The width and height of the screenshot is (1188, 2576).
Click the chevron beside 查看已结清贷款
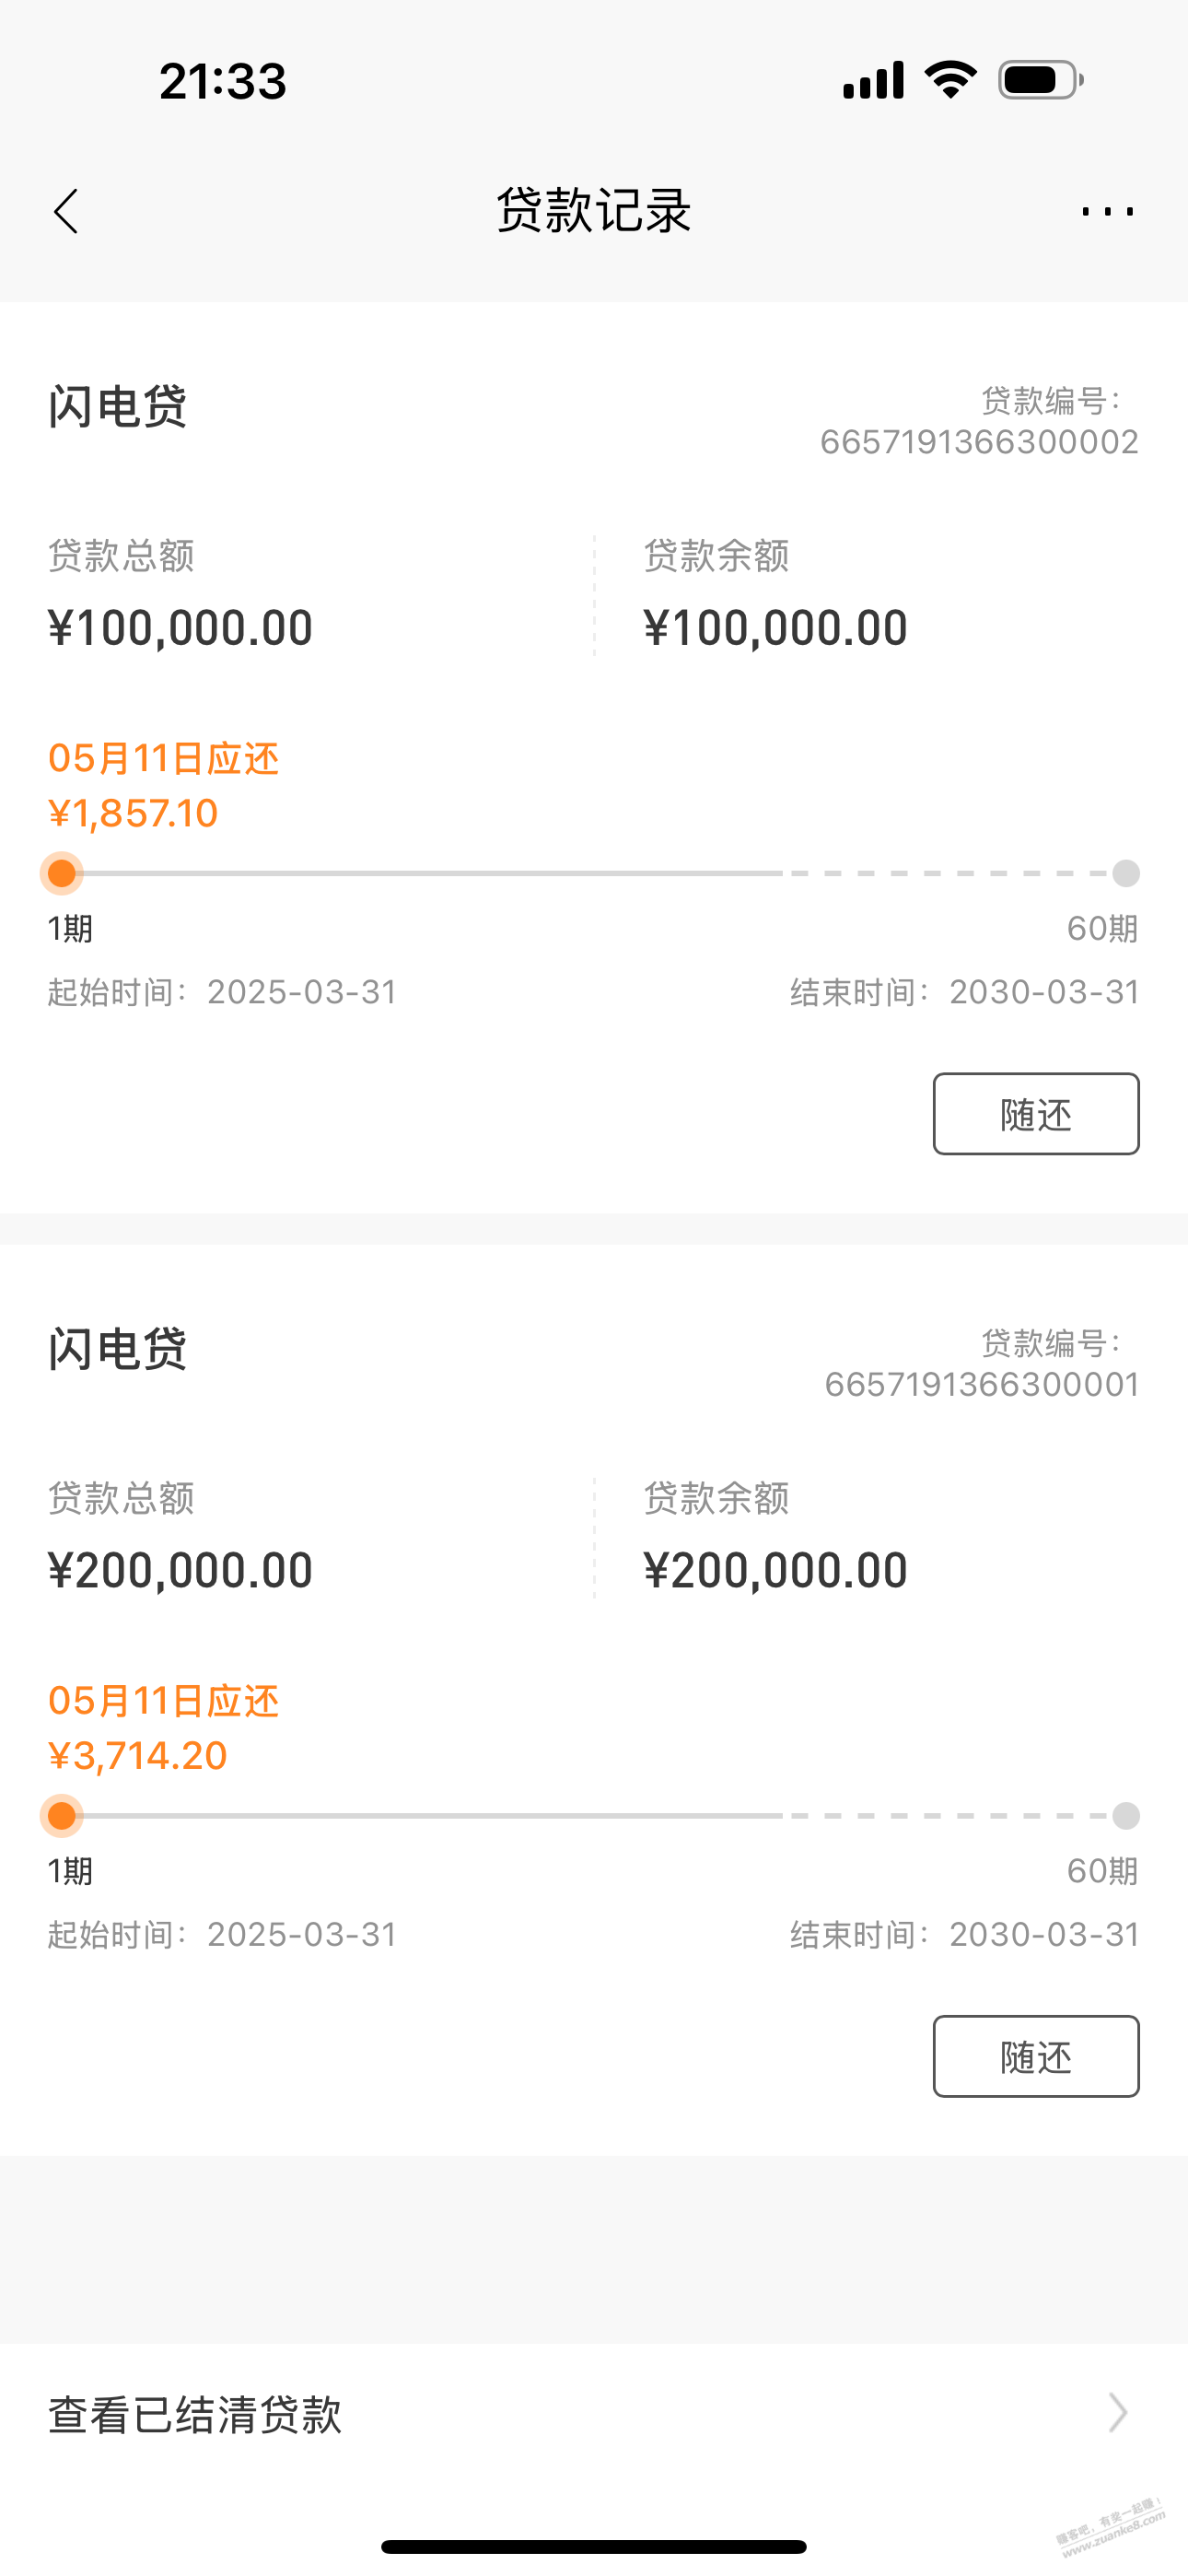coord(1118,2413)
